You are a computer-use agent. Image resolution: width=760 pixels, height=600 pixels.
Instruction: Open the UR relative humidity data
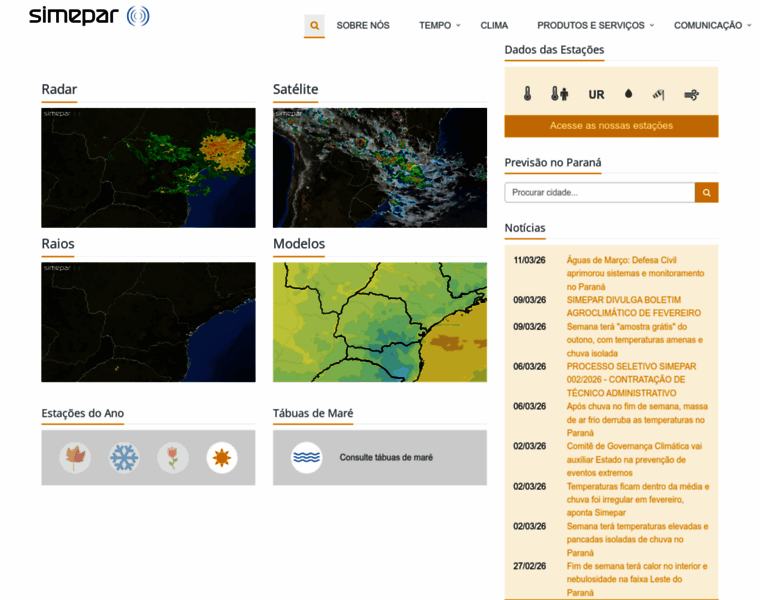click(596, 94)
